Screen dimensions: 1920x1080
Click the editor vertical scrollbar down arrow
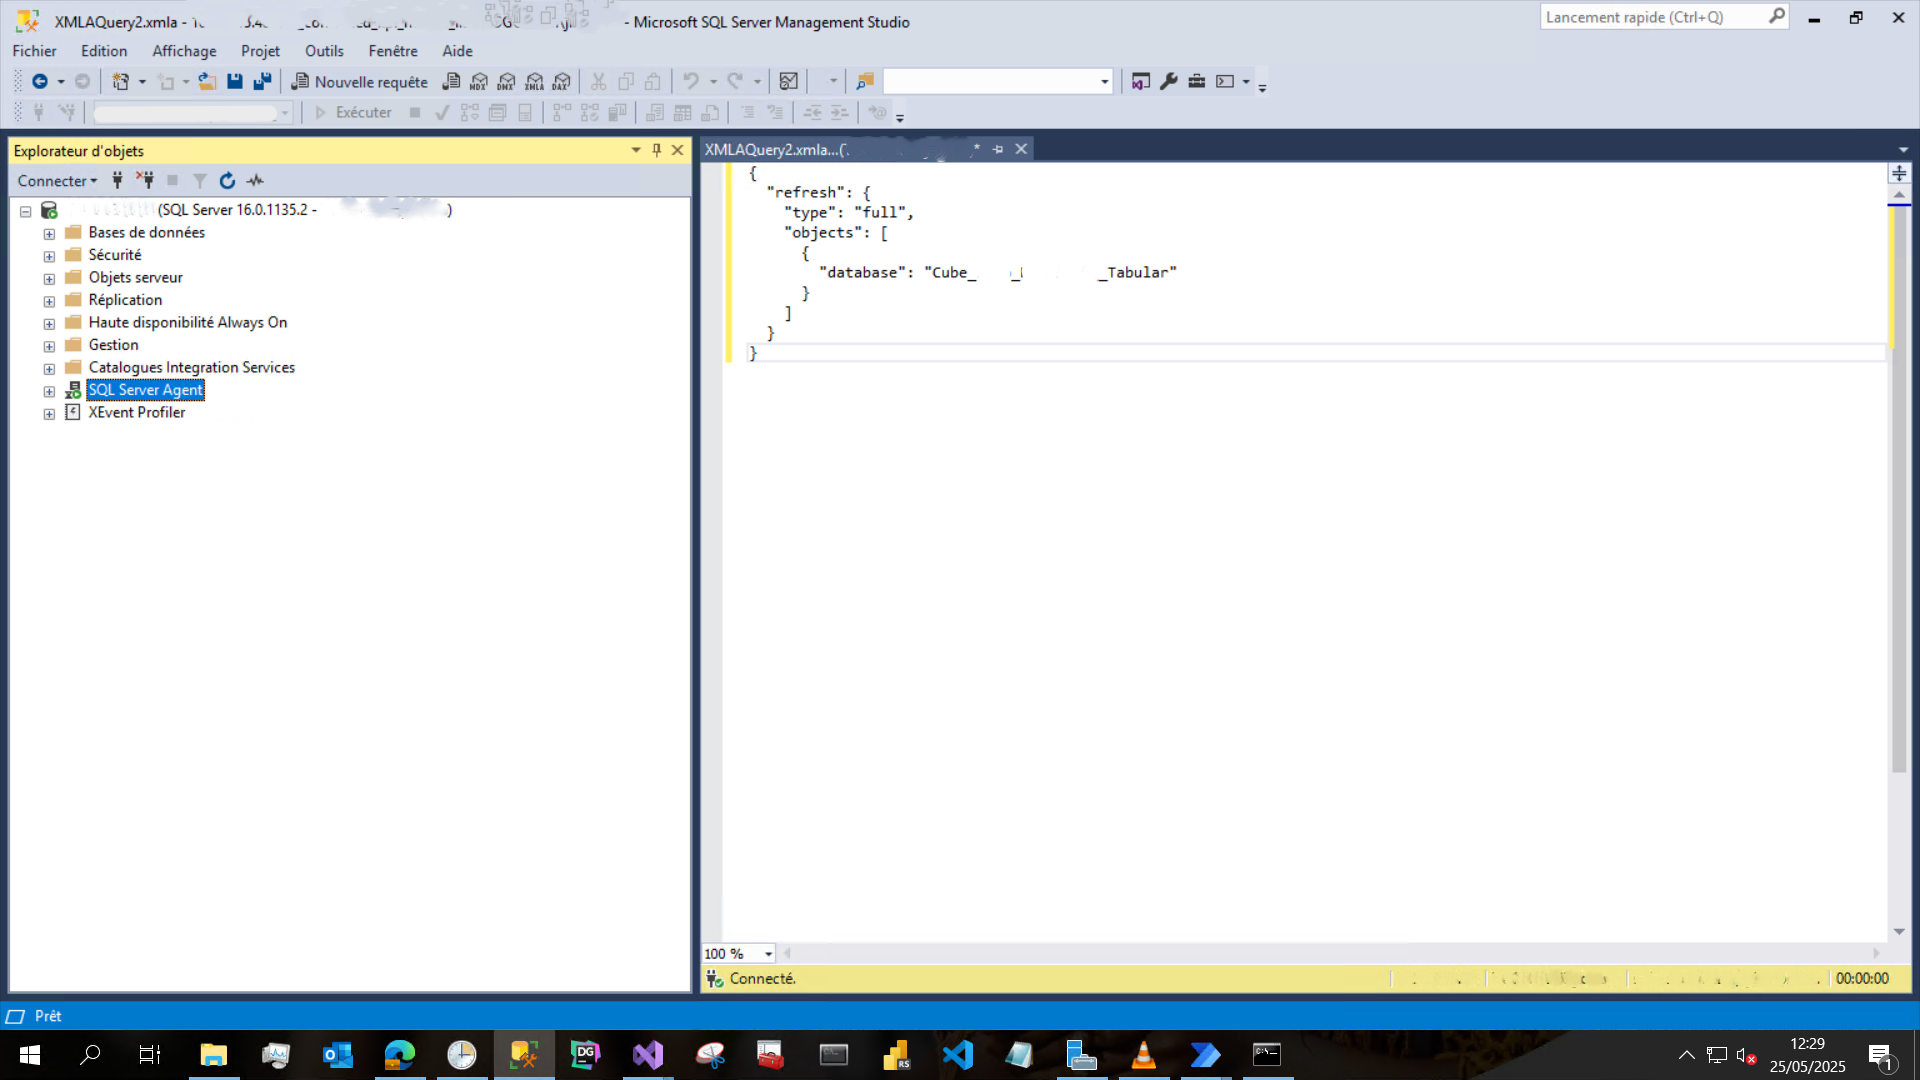point(1899,932)
